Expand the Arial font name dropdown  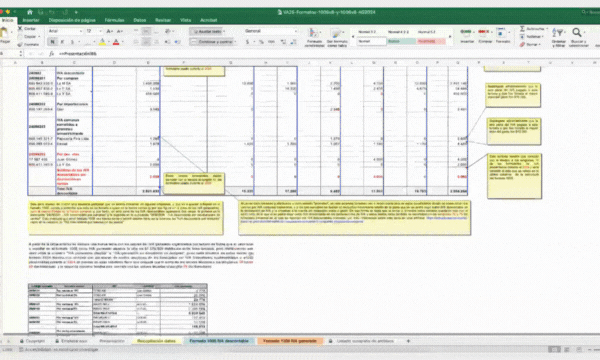point(81,31)
